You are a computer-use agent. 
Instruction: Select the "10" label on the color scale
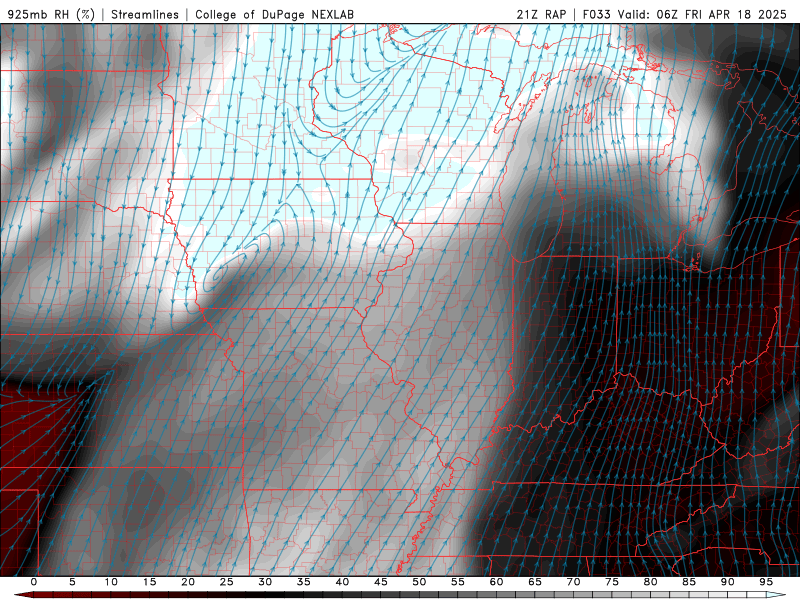(111, 582)
